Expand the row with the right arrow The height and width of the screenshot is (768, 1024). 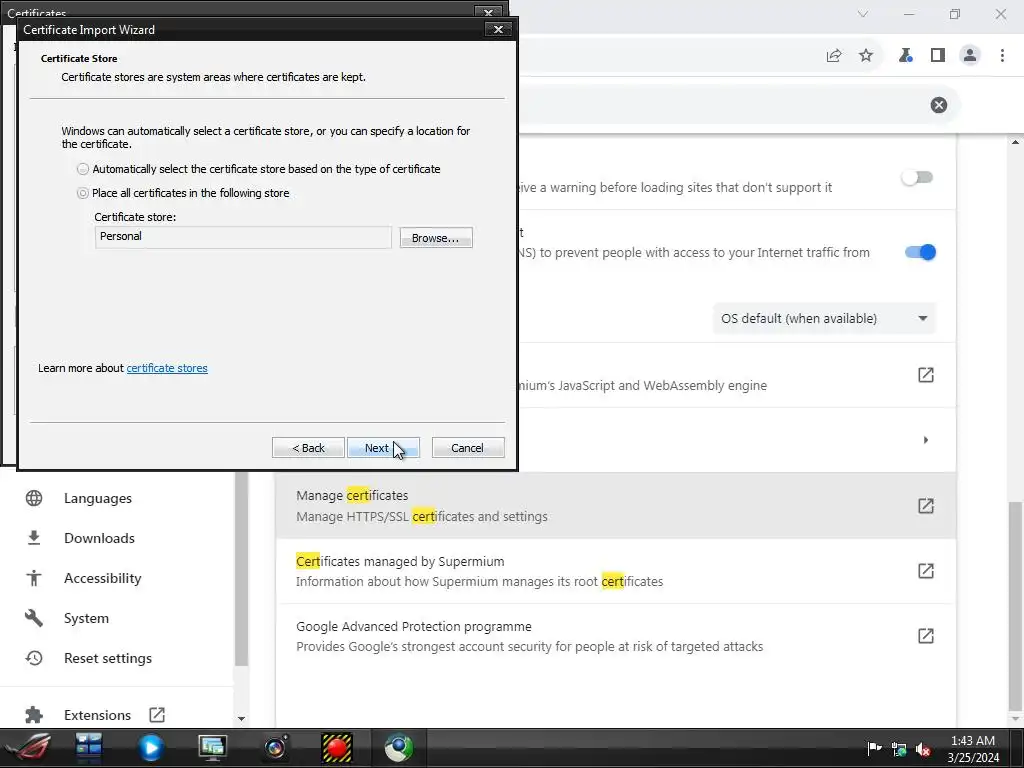[925, 440]
